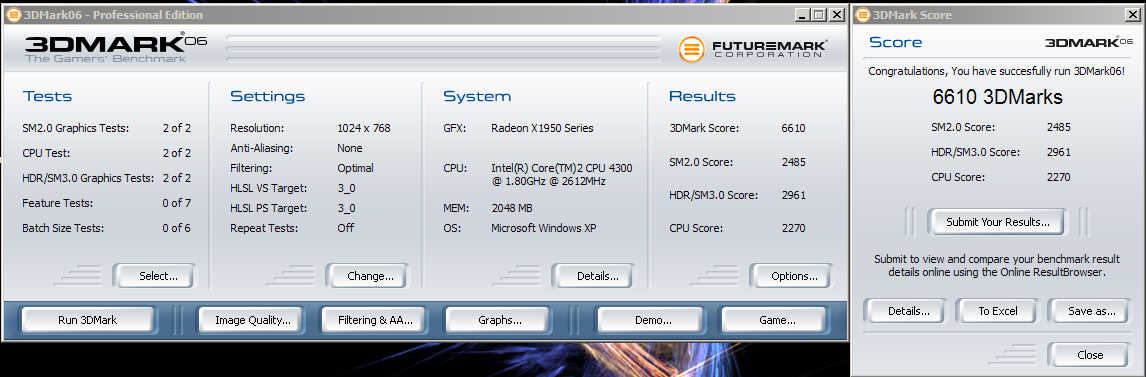Click the System section heading
The height and width of the screenshot is (377, 1146).
pos(477,96)
